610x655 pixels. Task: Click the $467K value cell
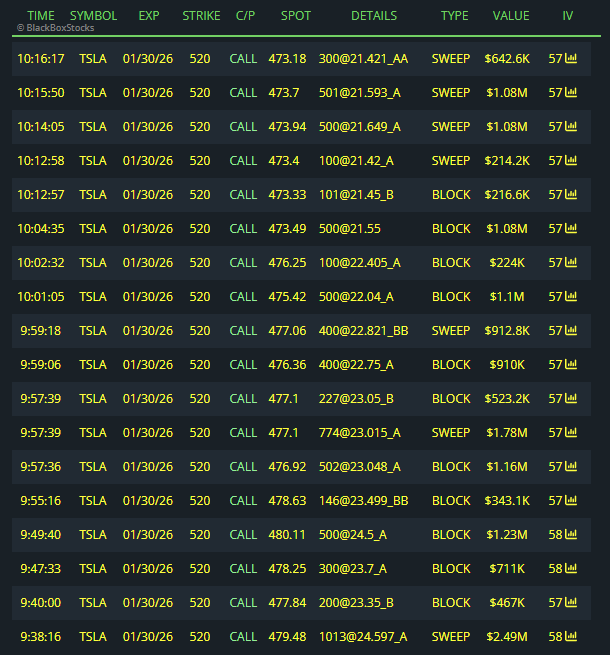(507, 602)
